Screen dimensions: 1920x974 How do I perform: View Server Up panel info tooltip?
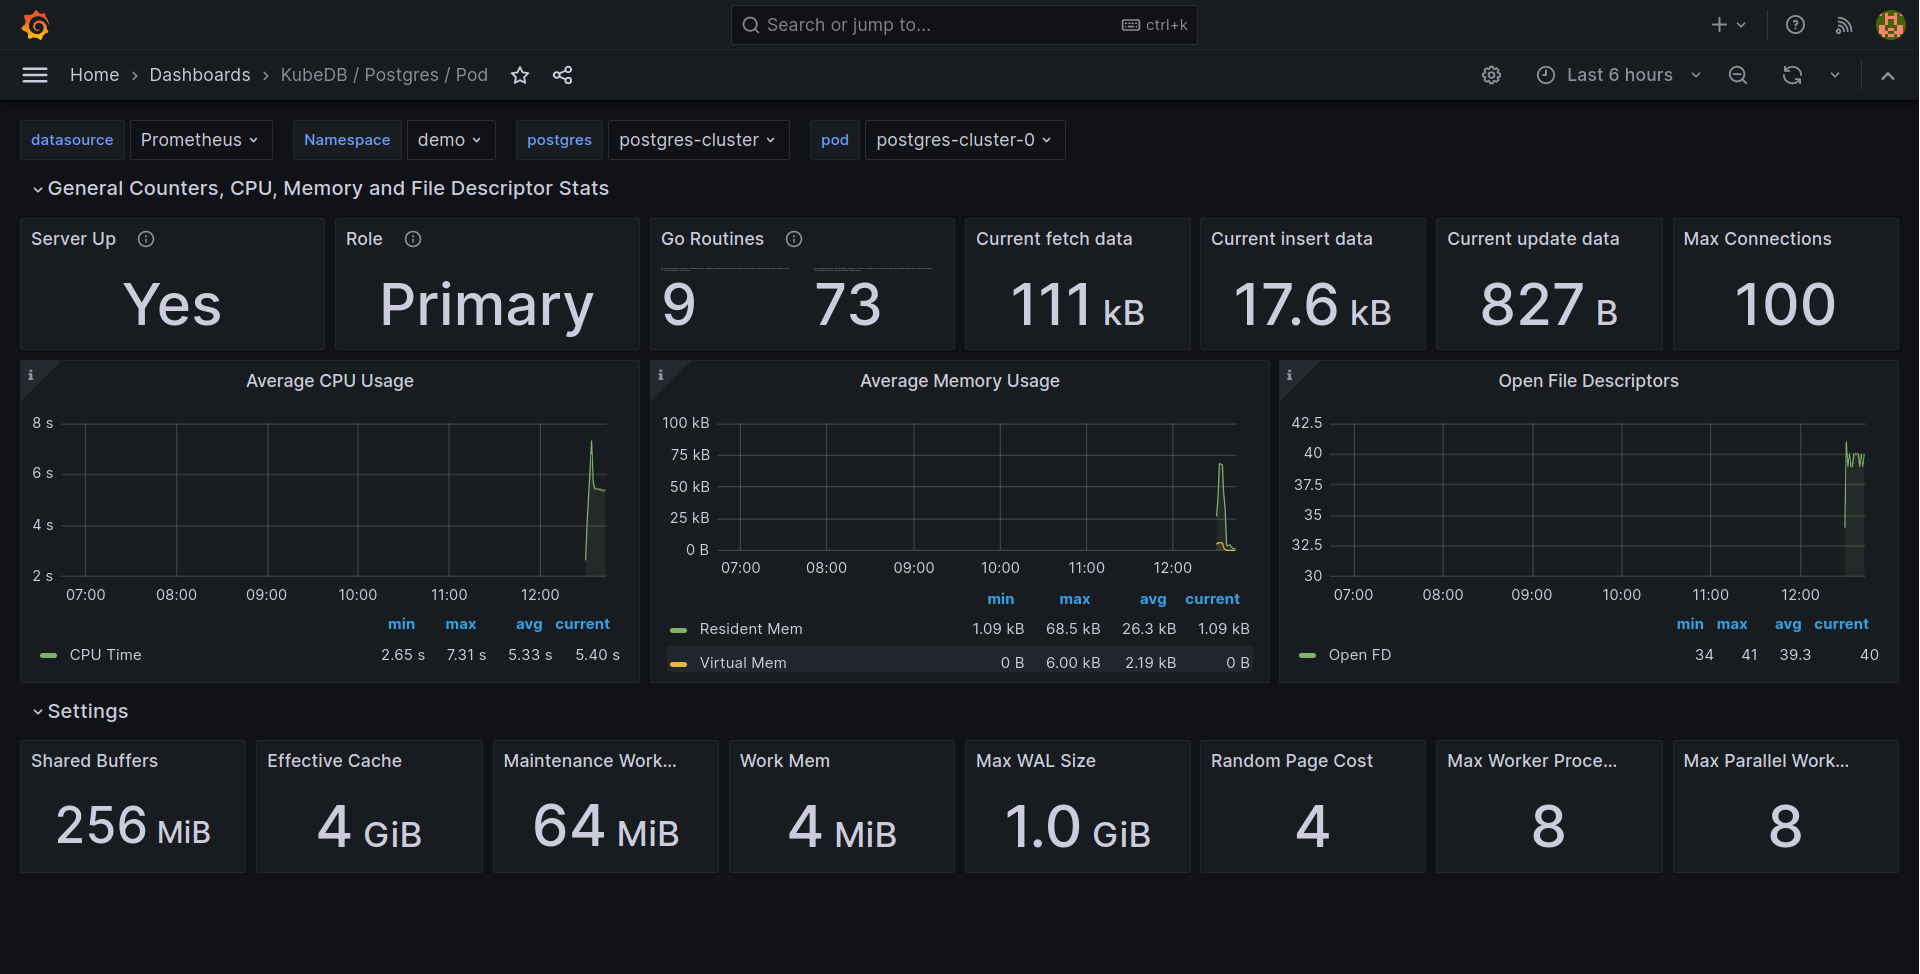click(x=146, y=239)
